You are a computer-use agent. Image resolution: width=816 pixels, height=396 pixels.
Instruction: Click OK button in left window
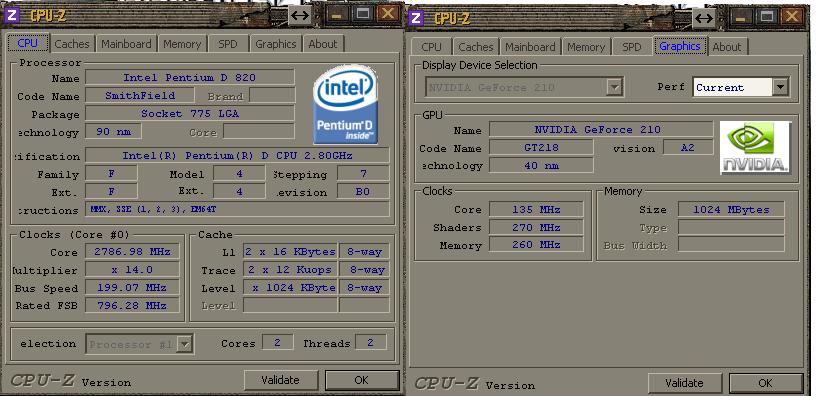tap(362, 380)
